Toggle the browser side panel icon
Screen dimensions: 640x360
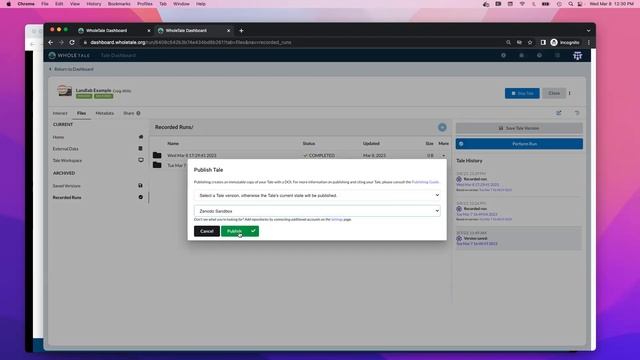point(543,42)
